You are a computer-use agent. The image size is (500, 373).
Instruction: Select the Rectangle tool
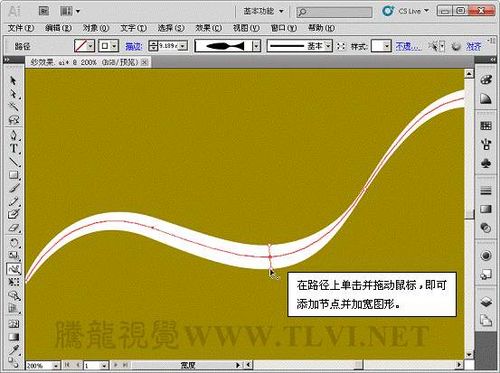pyautogui.click(x=14, y=175)
